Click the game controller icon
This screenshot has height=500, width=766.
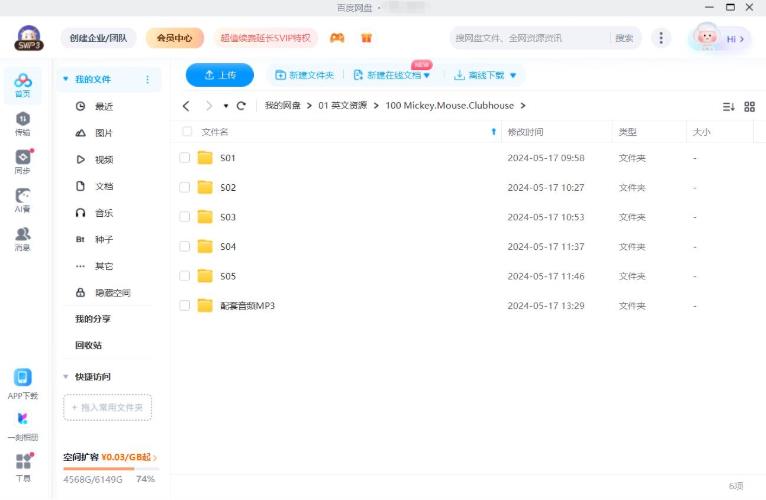click(337, 38)
